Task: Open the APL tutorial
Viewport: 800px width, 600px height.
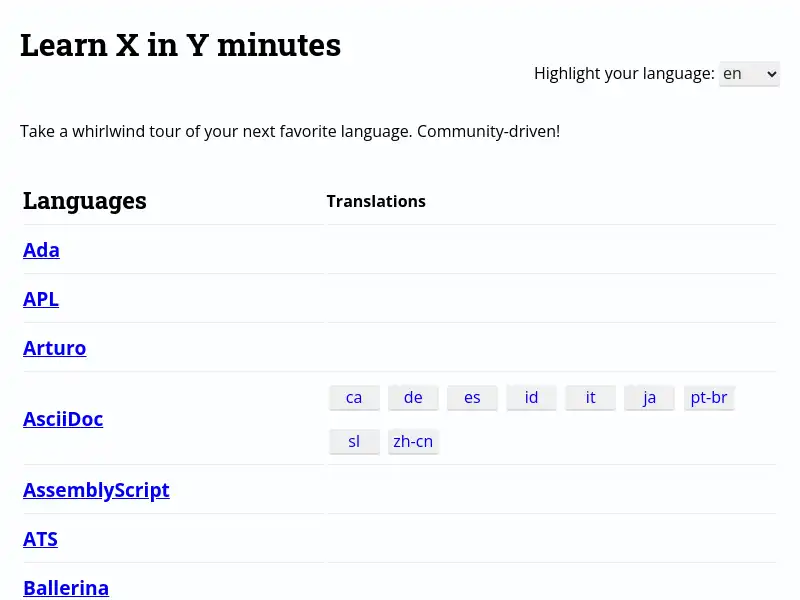Action: 40,299
